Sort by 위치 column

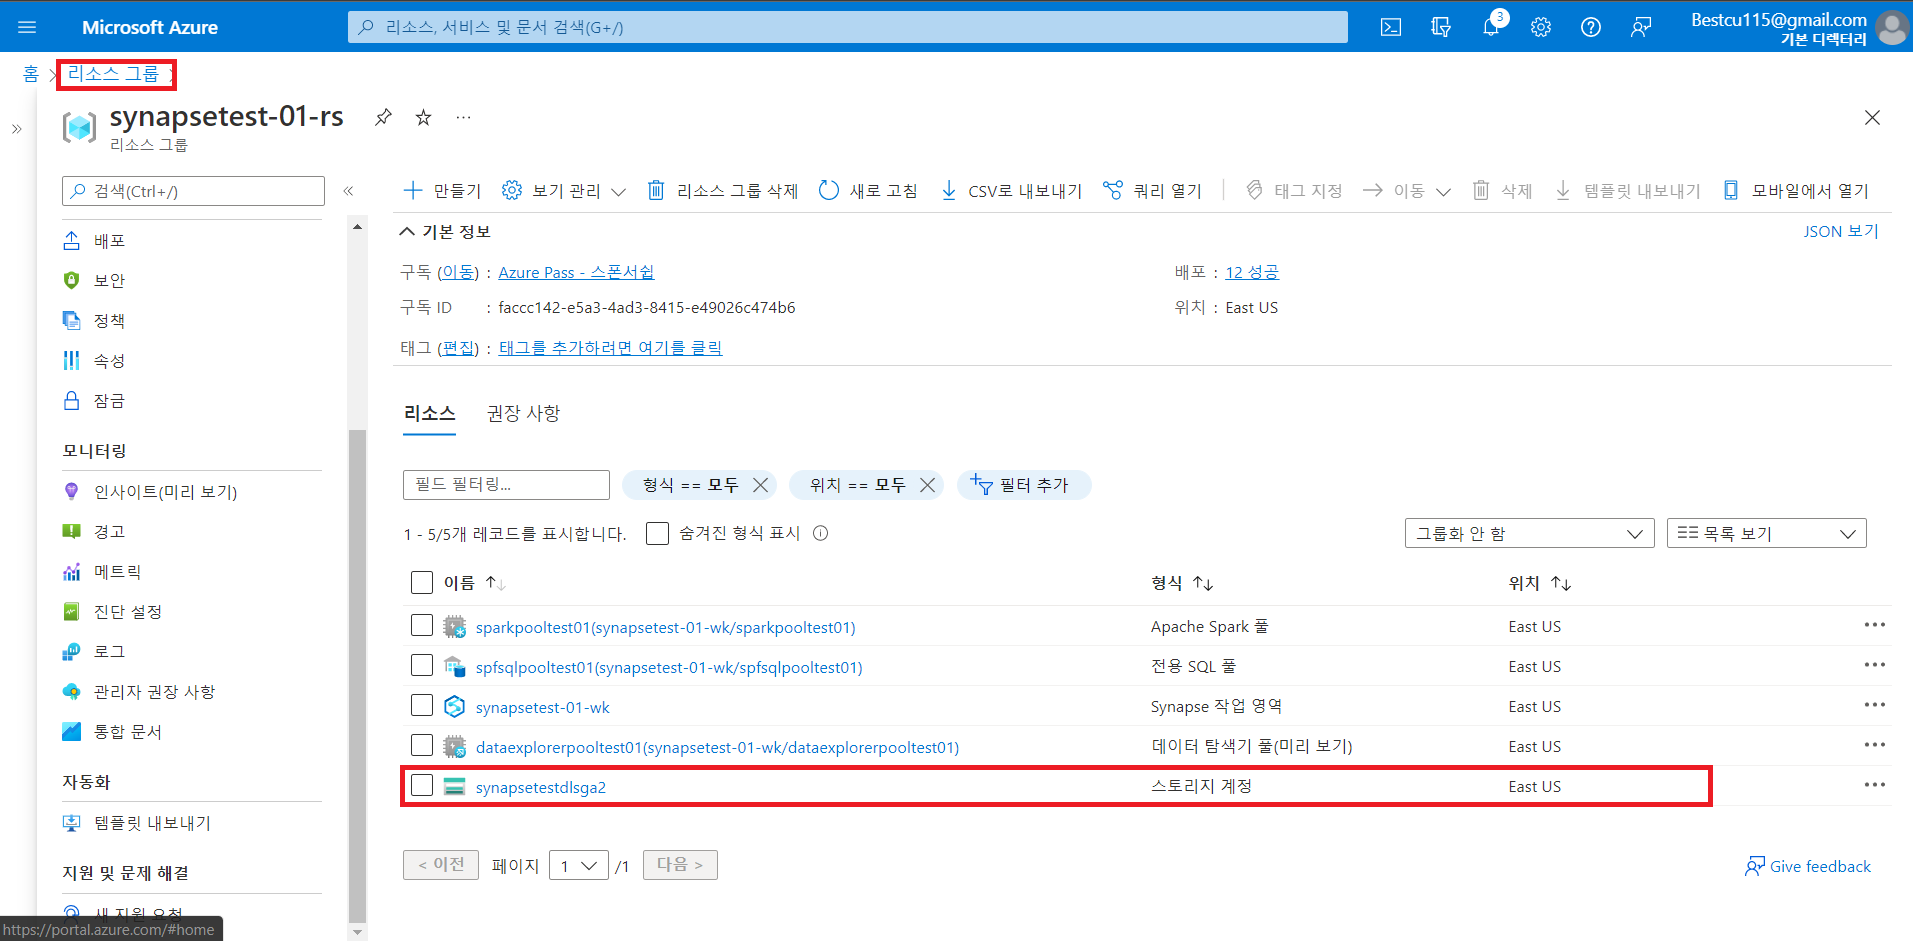(x=1540, y=583)
